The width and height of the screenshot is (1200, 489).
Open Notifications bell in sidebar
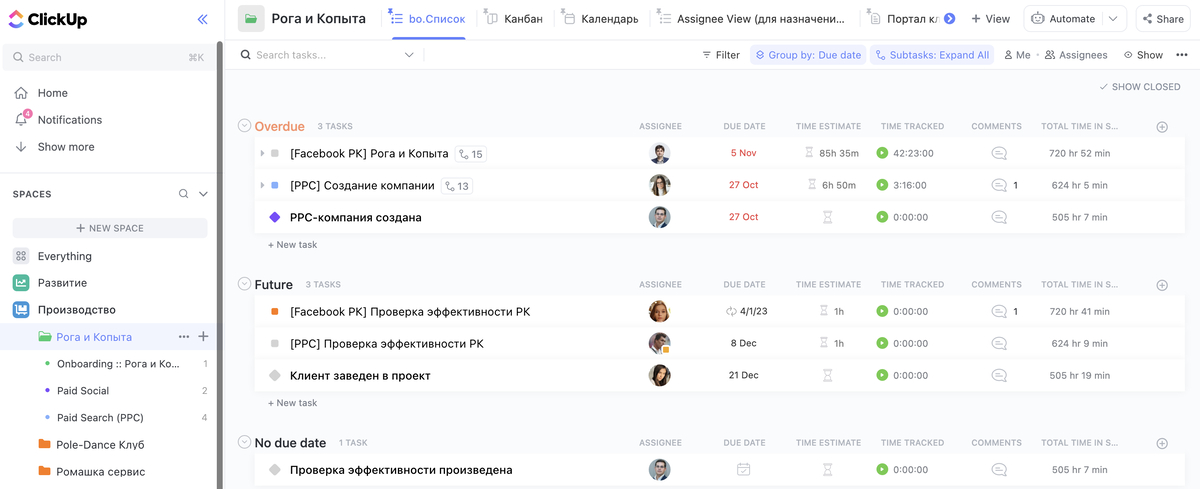click(x=21, y=120)
